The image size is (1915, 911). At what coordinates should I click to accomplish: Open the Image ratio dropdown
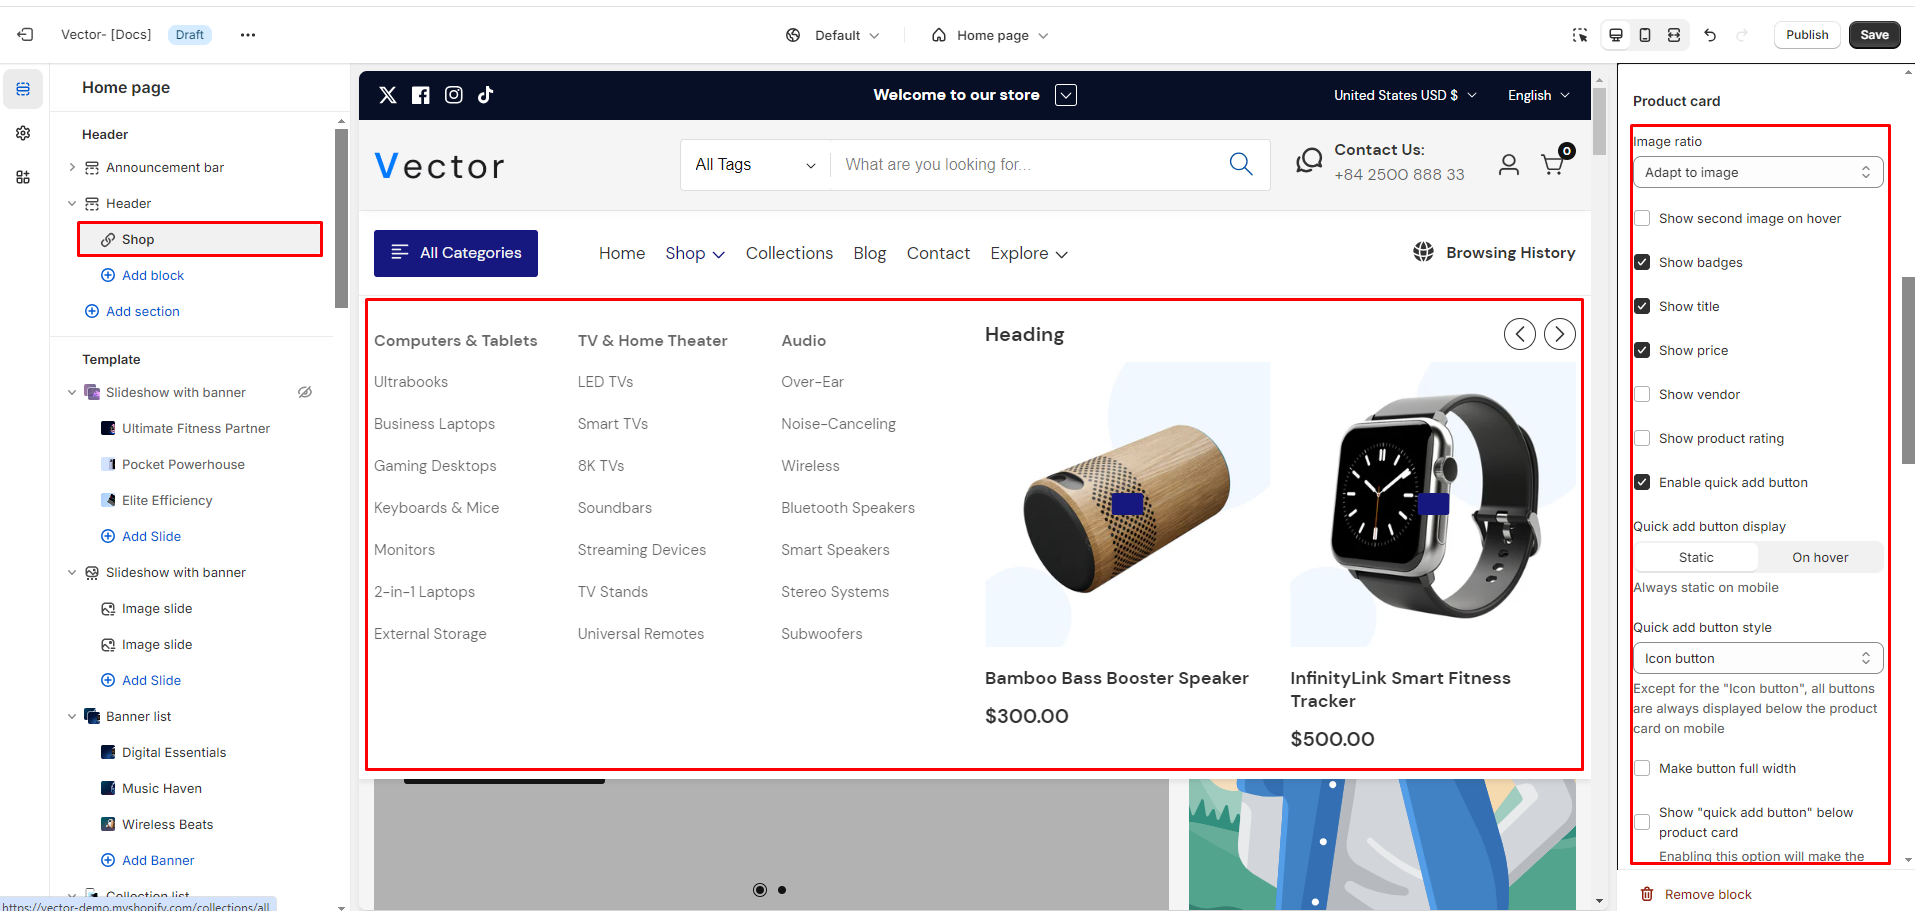[x=1756, y=172]
